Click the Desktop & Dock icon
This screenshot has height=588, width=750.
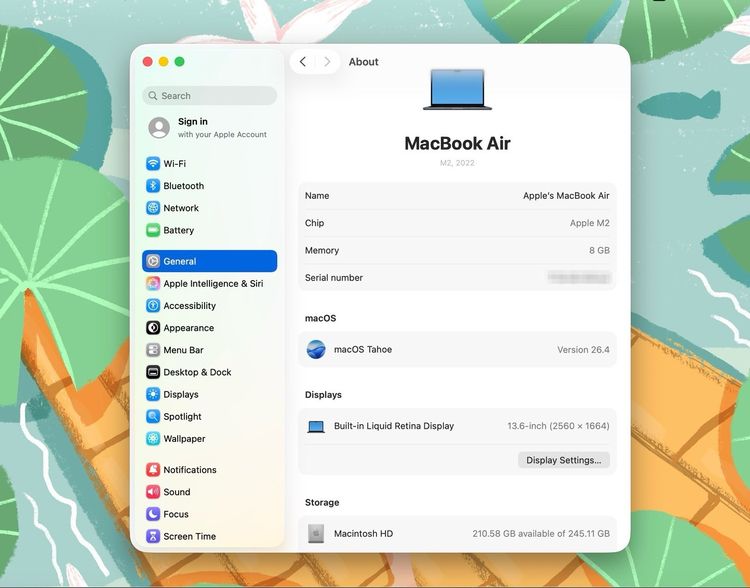pos(153,372)
